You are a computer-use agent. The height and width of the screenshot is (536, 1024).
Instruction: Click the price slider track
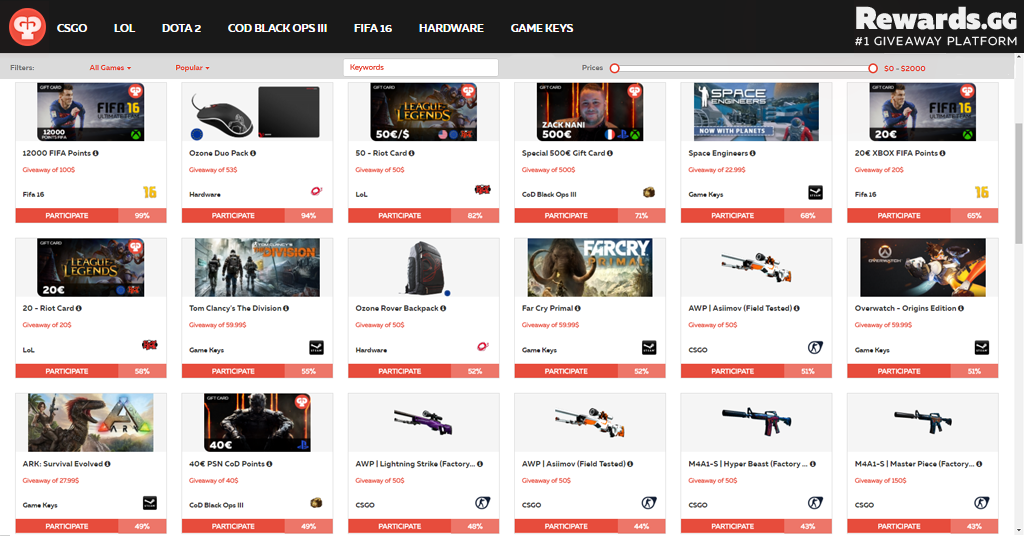[743, 68]
